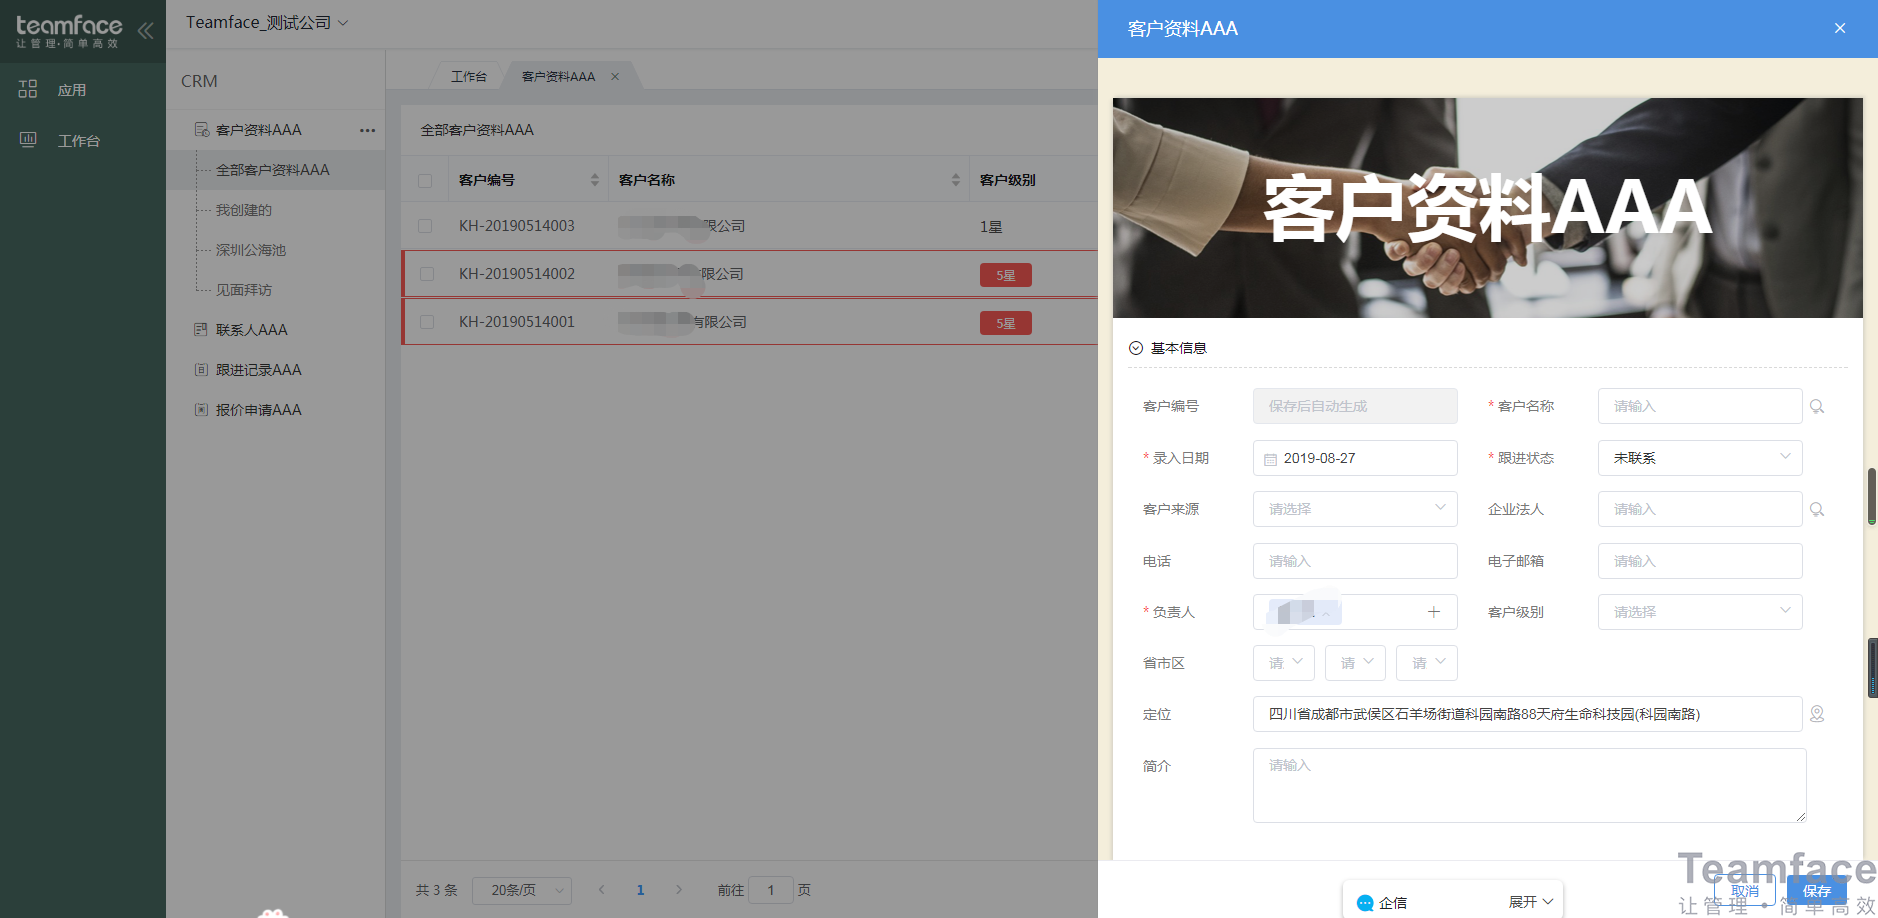Switch to the 工作台 tab
Viewport: 1878px width, 918px height.
pos(467,75)
